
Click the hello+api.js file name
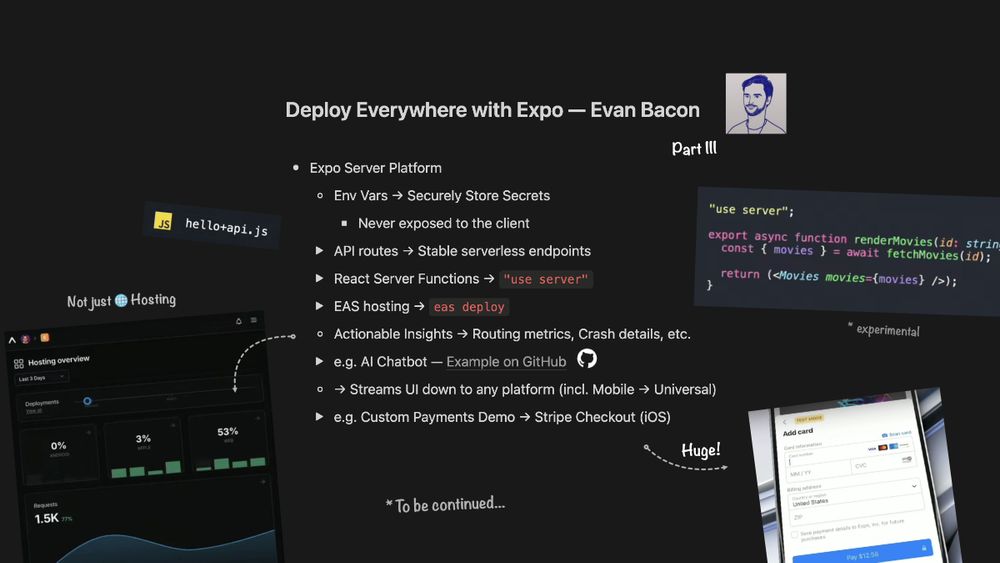click(x=226, y=227)
